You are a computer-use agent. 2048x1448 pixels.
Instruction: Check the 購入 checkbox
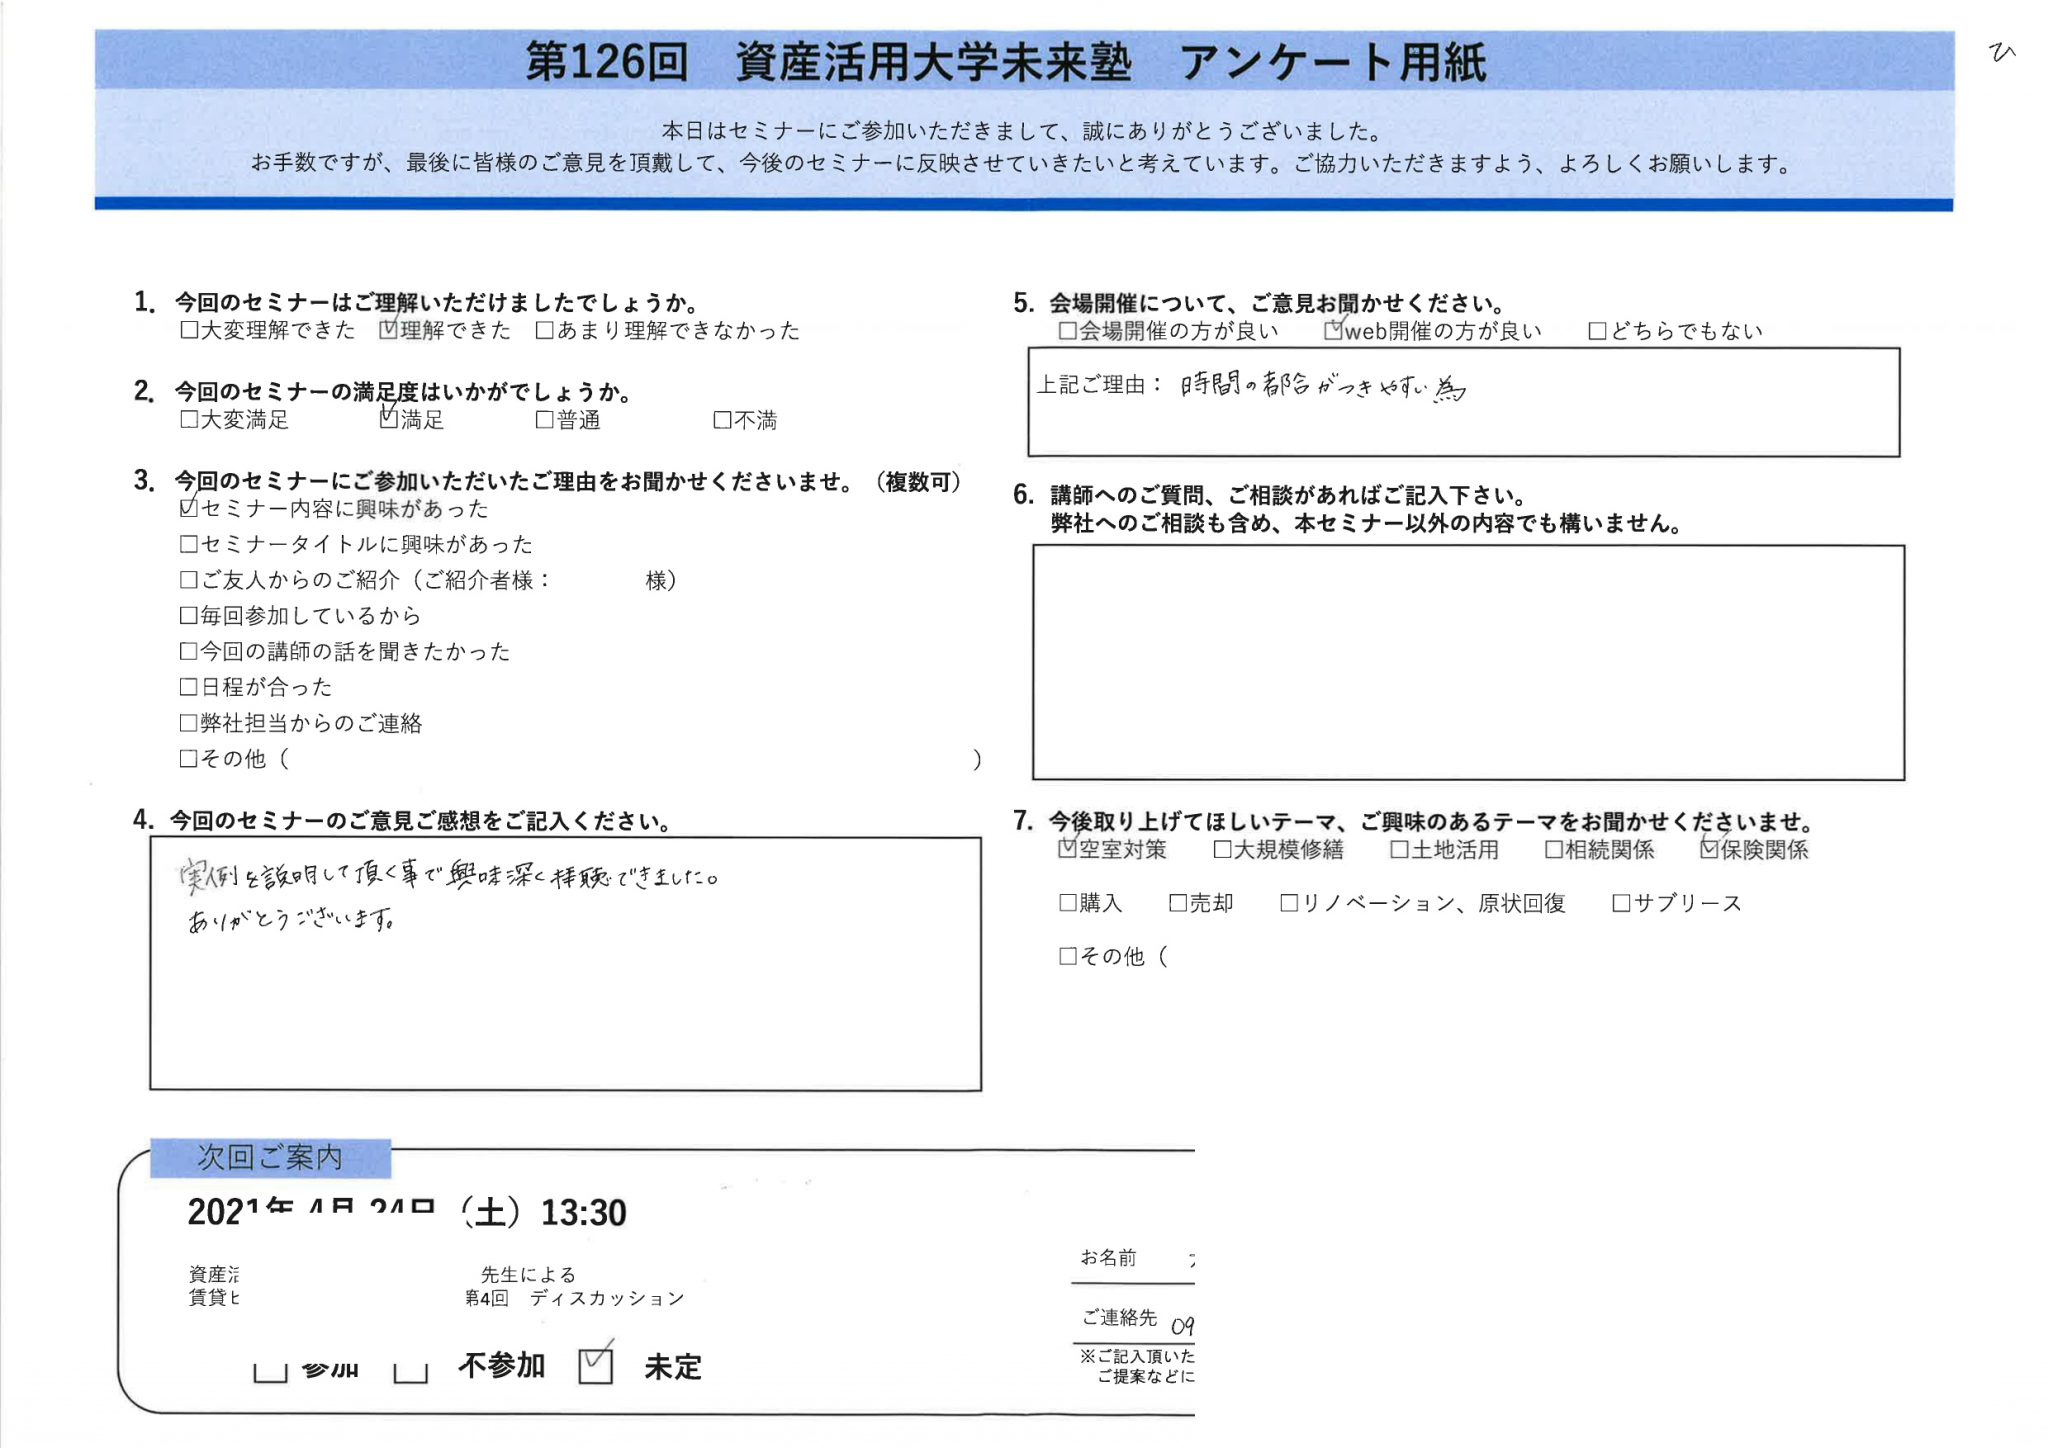click(x=1068, y=903)
